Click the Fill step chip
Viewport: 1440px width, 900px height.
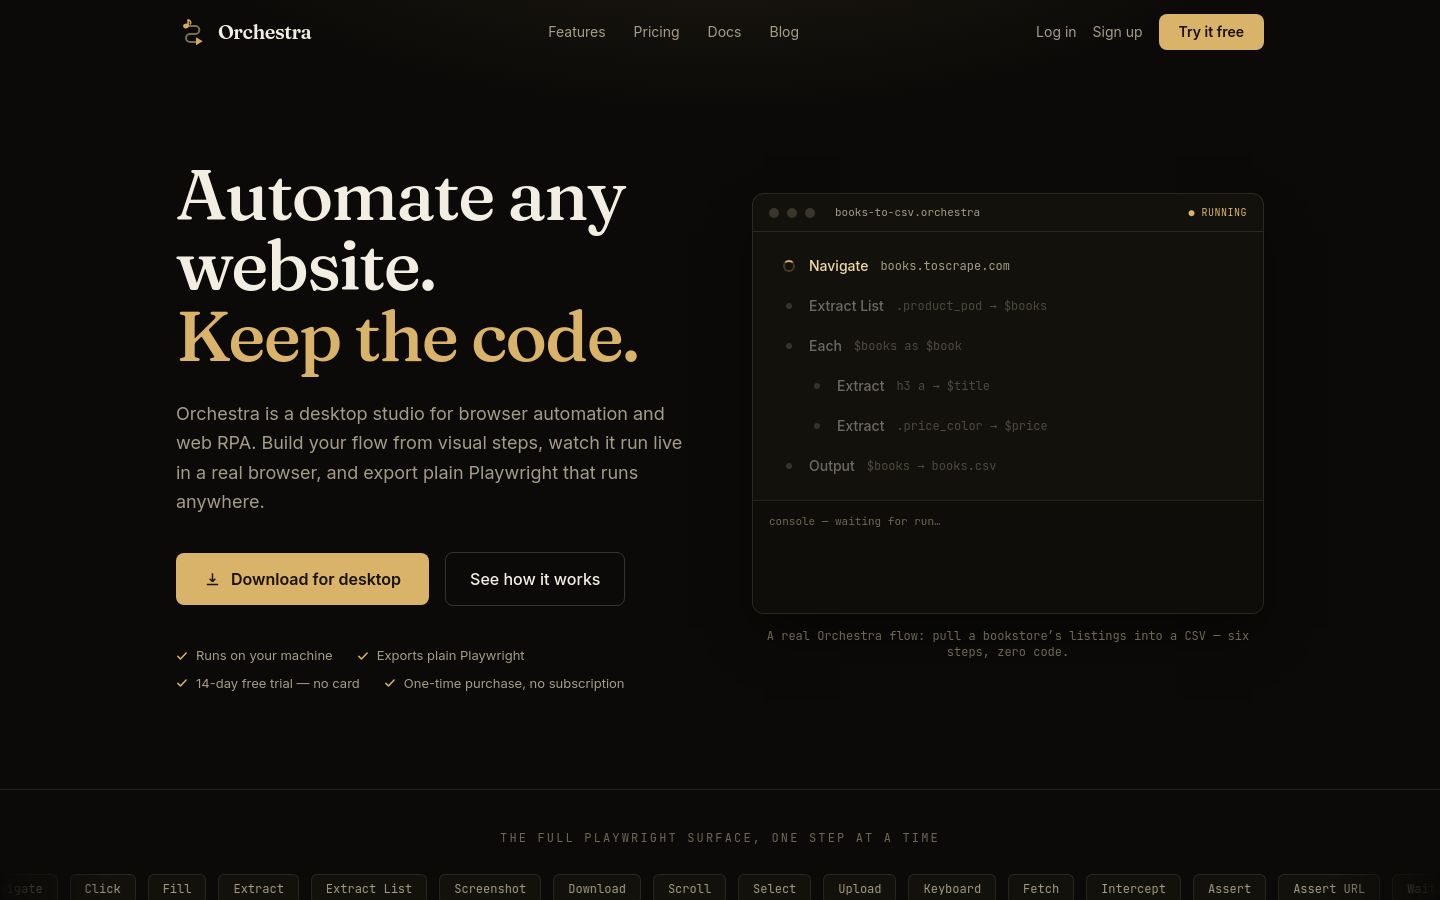[177, 888]
